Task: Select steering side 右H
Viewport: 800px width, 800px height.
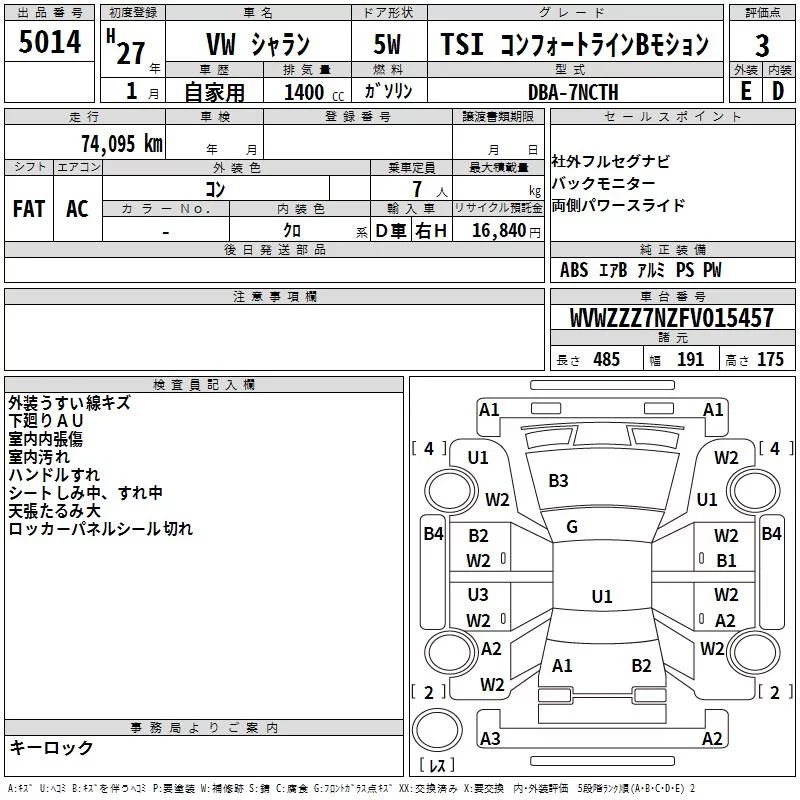Action: 431,231
